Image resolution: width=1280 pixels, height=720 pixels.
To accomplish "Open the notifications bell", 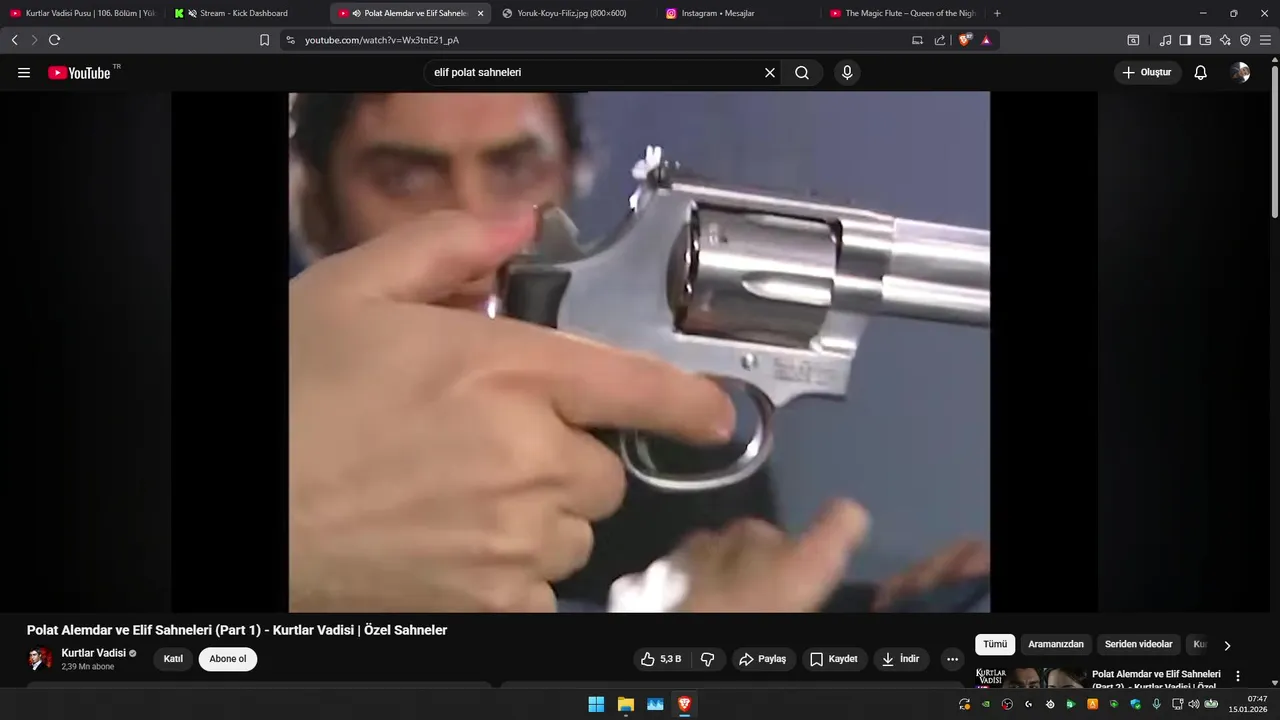I will click(1201, 72).
